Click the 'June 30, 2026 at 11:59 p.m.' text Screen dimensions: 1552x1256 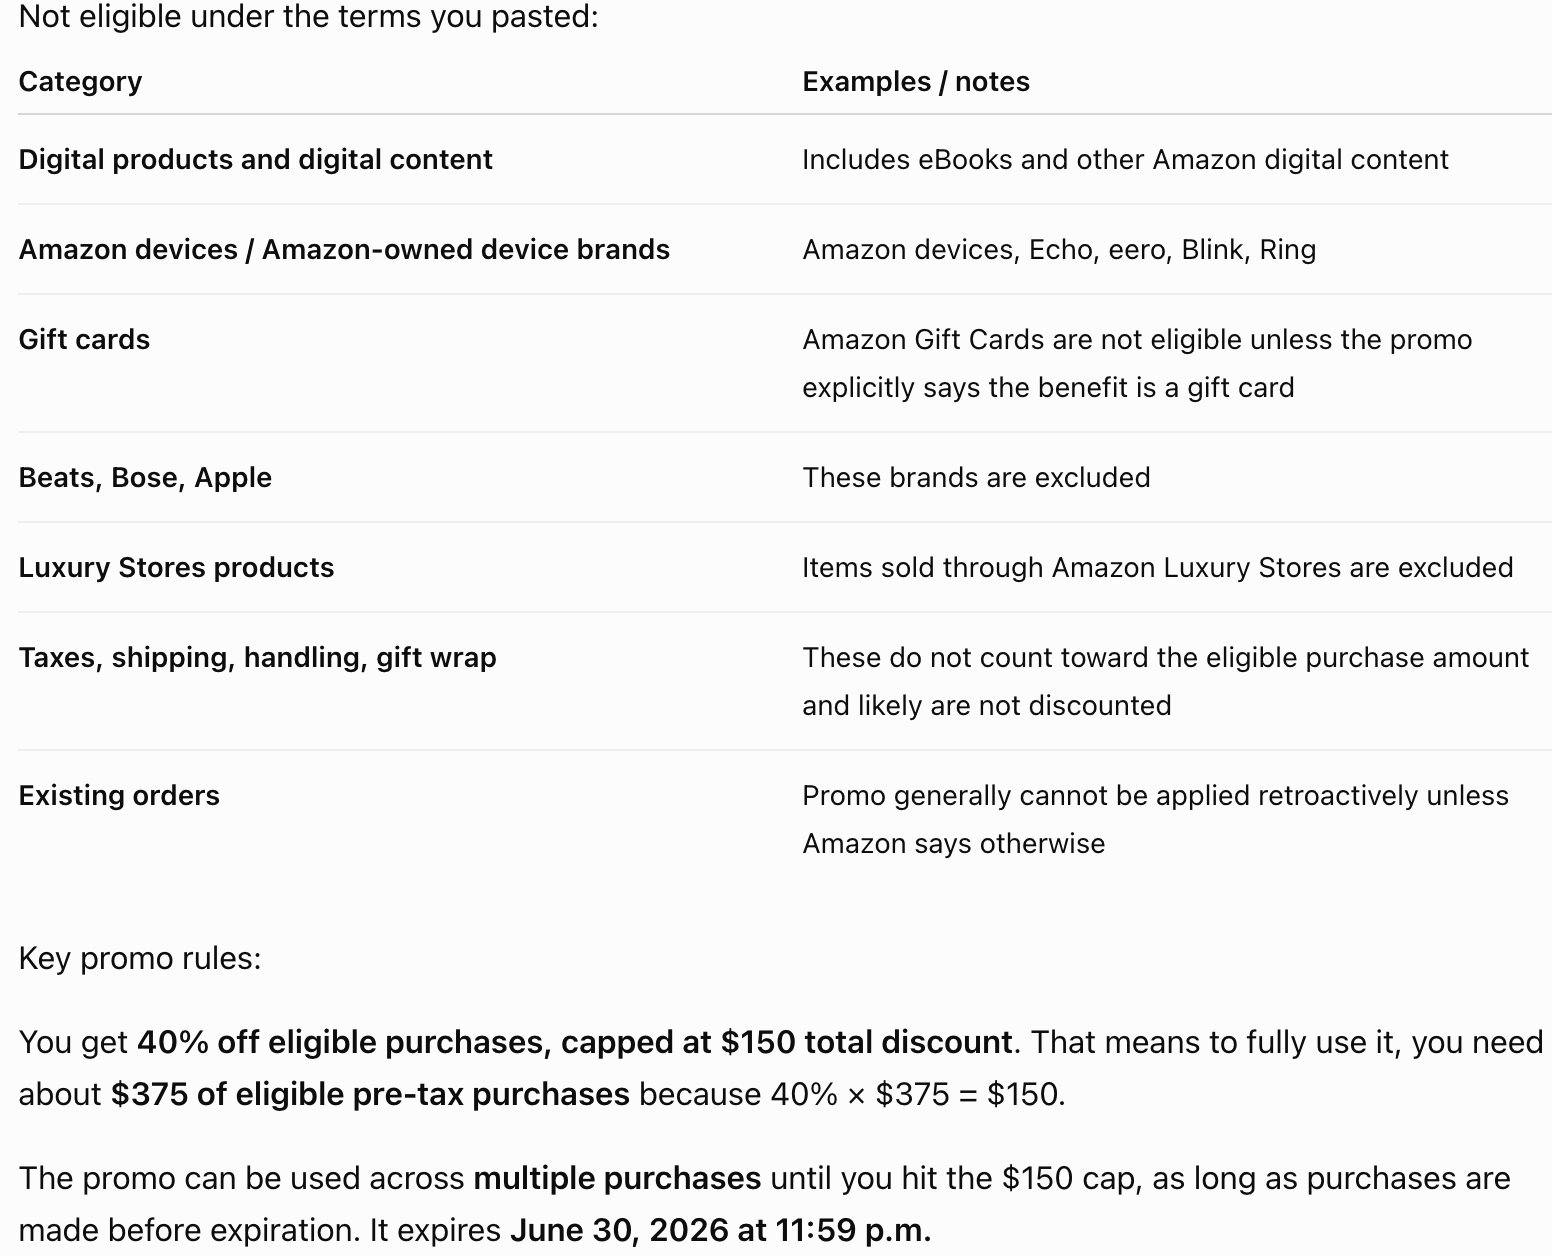point(720,1231)
